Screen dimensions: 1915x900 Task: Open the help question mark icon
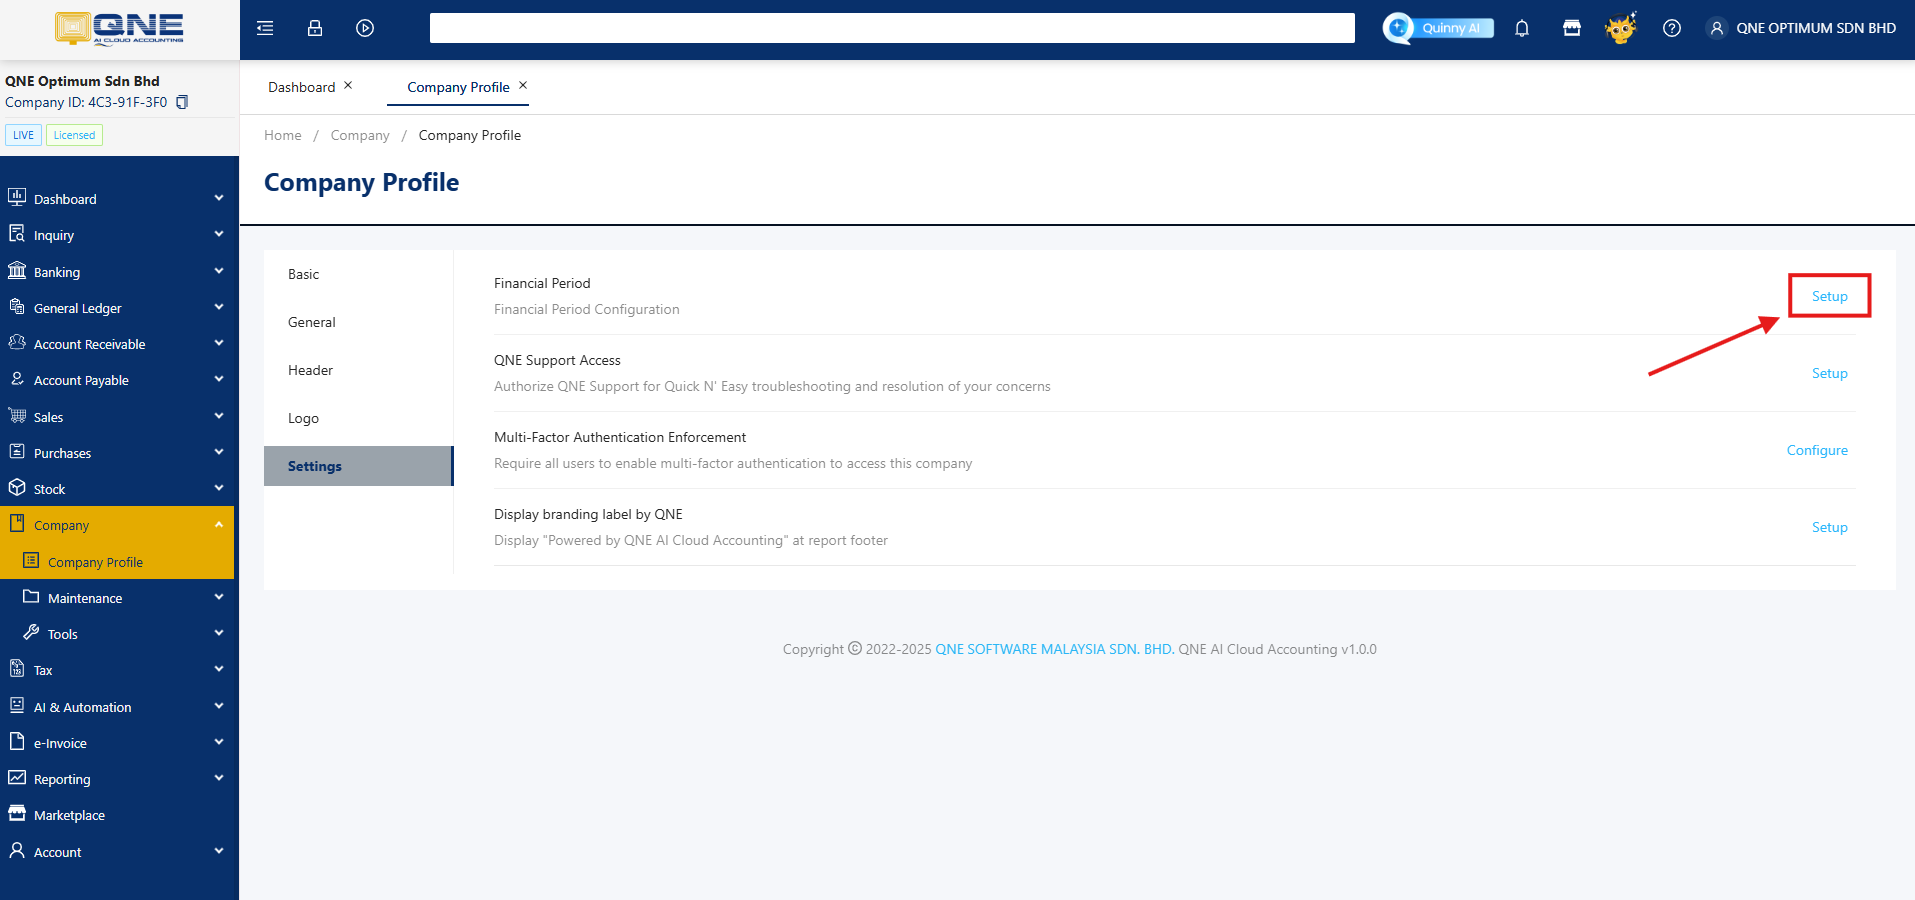(x=1672, y=28)
